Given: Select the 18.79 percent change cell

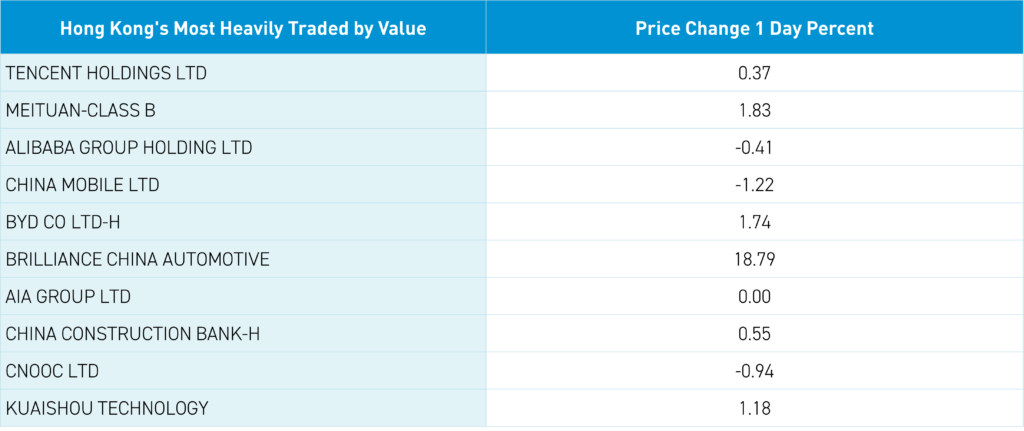Looking at the screenshot, I should pos(754,259).
